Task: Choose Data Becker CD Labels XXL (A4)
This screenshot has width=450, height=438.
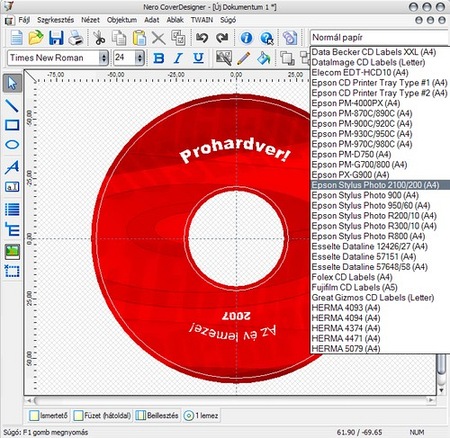Action: pyautogui.click(x=380, y=52)
